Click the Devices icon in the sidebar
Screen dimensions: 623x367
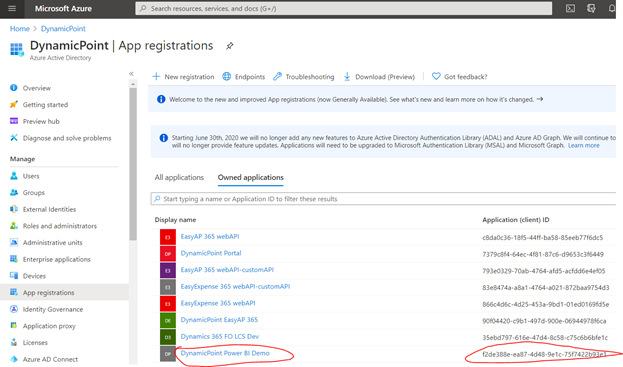coord(14,275)
